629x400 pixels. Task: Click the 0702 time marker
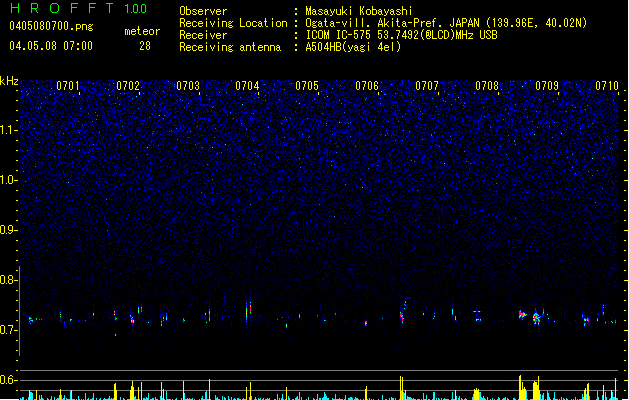coord(128,85)
